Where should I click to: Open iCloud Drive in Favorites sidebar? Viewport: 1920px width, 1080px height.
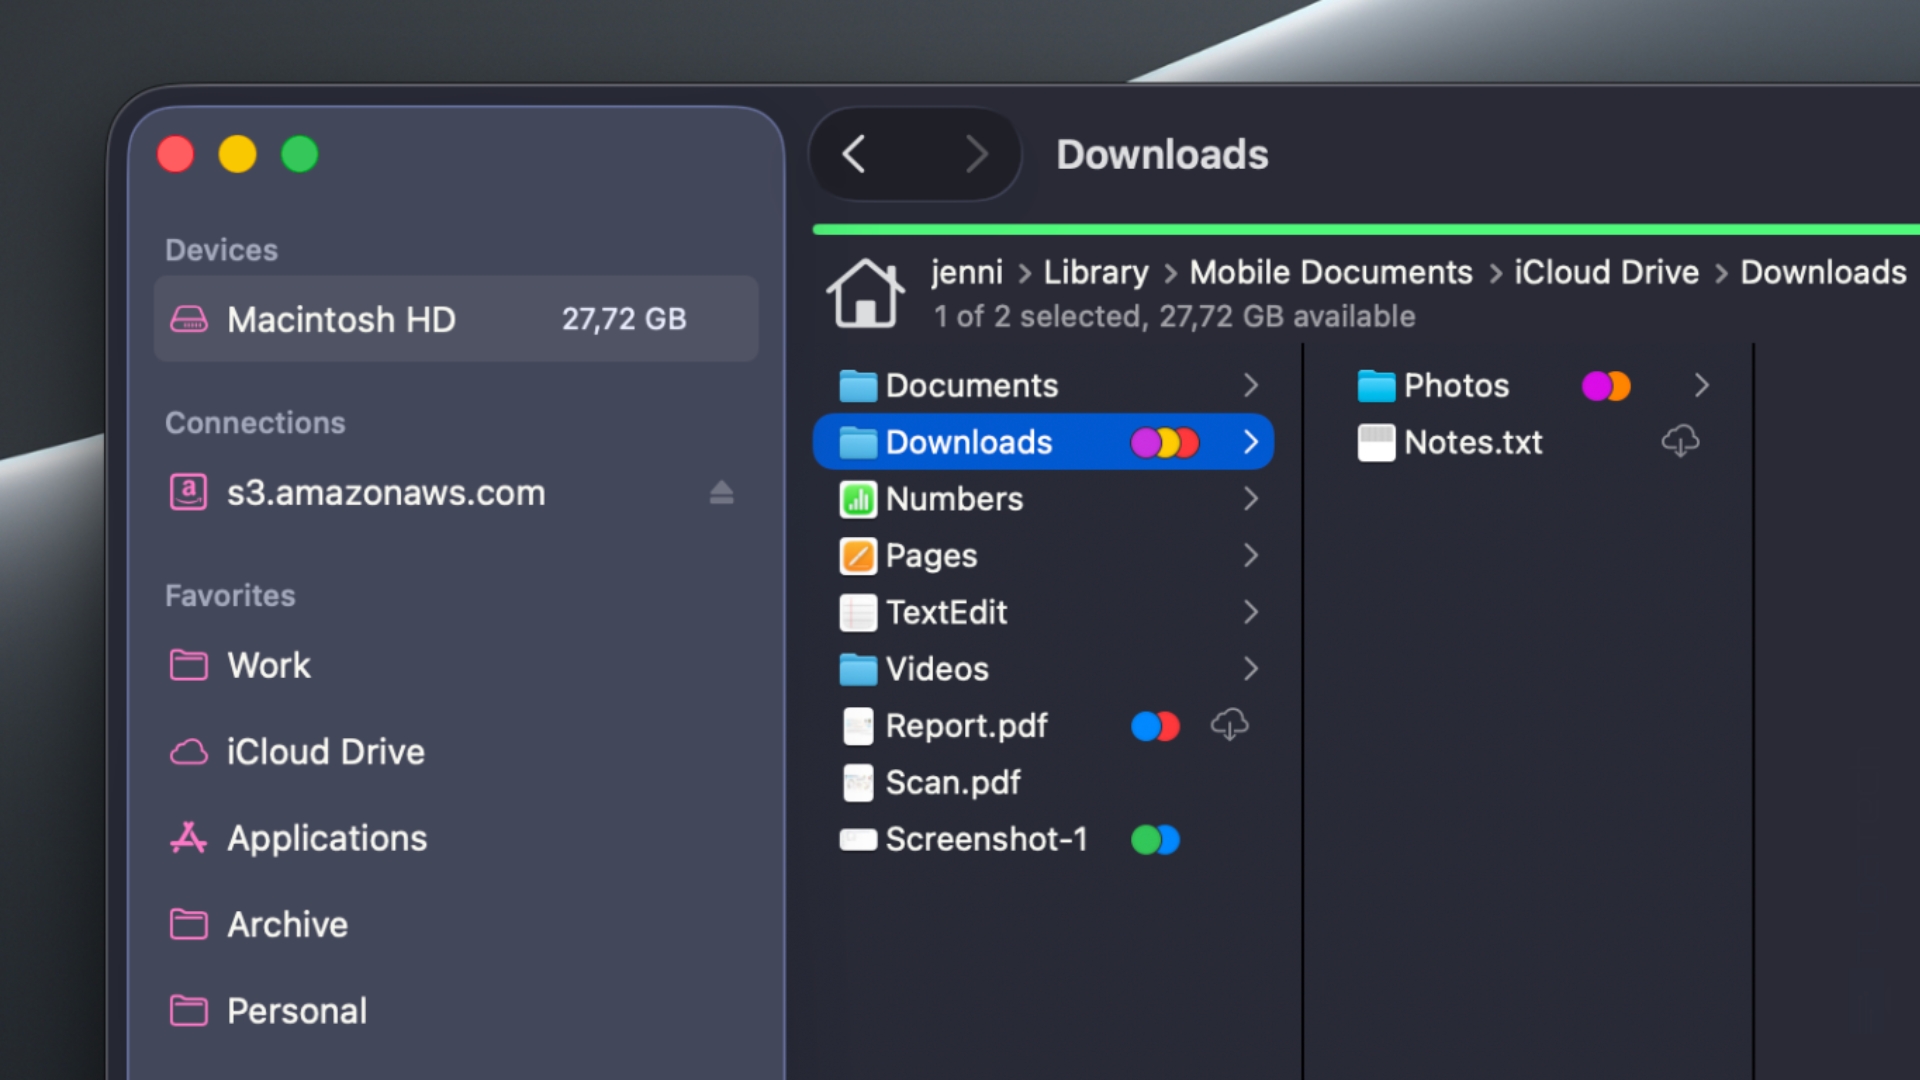pos(325,751)
